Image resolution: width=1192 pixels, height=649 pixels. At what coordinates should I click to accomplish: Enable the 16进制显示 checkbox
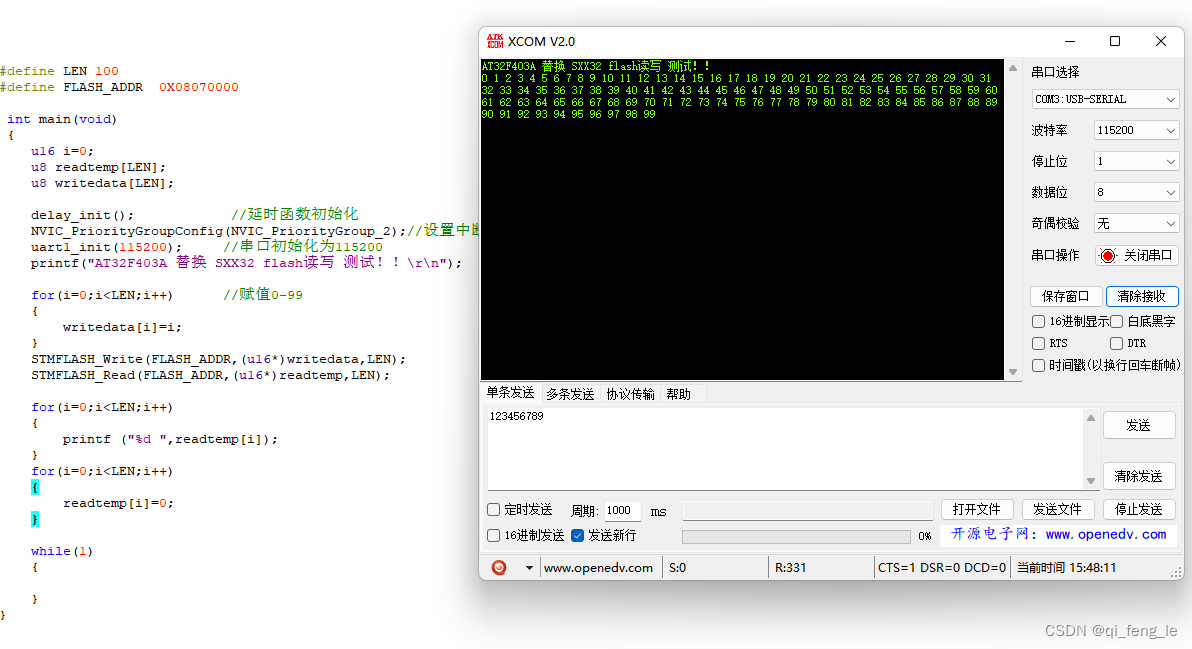pos(1038,321)
